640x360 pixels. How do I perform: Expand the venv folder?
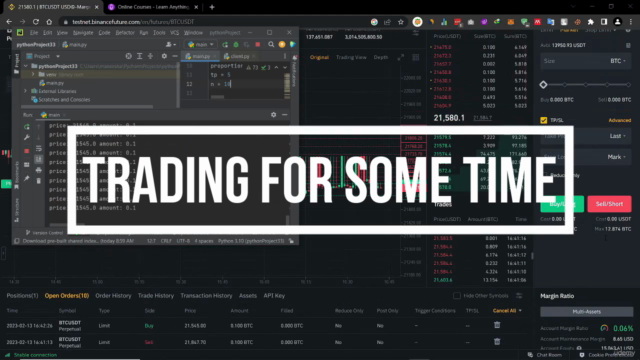[33, 74]
